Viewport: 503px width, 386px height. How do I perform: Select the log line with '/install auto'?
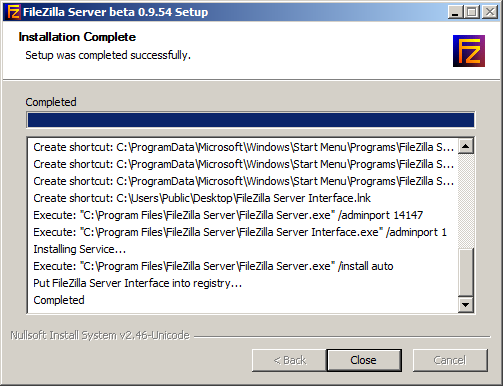point(213,266)
